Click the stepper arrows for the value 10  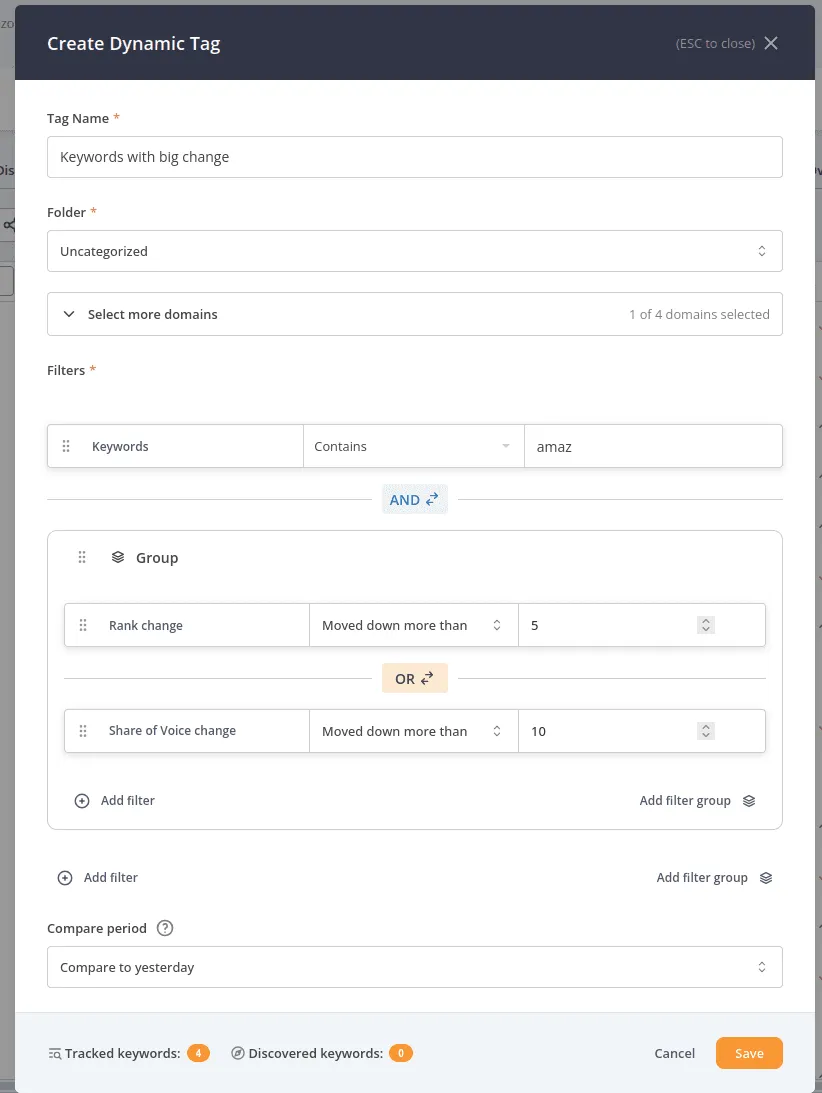pos(706,731)
